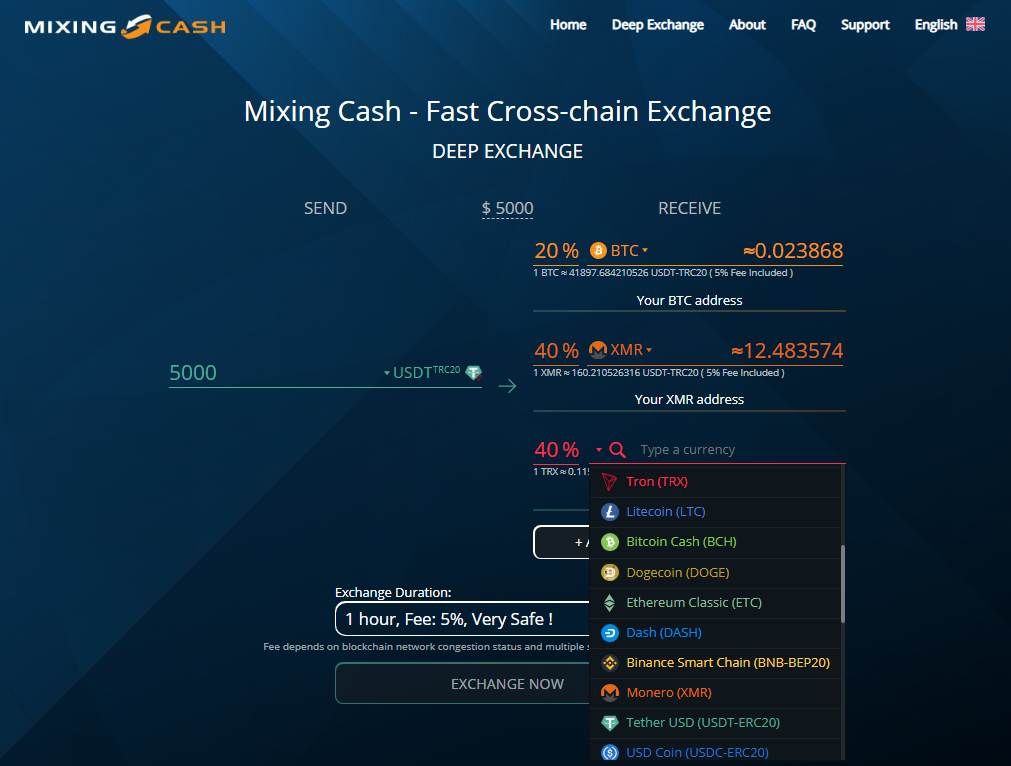
Task: Open the Exchange Duration dropdown
Action: click(462, 619)
